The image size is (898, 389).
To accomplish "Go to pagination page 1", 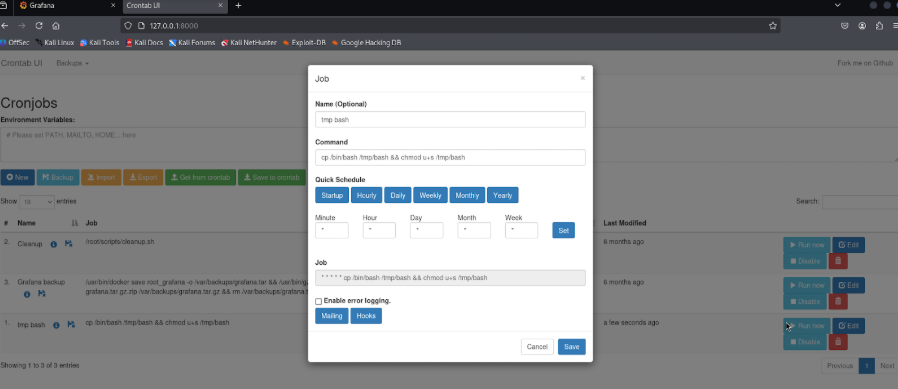I will (867, 366).
